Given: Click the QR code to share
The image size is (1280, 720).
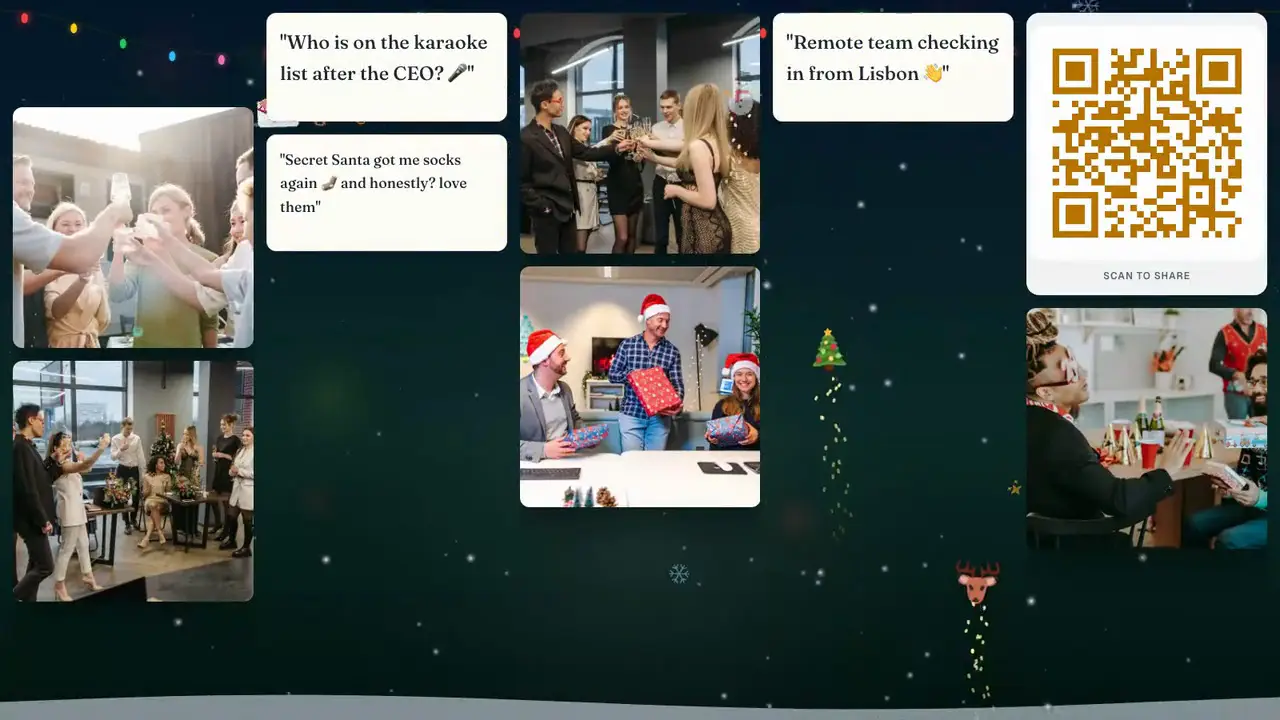Looking at the screenshot, I should click(1146, 142).
